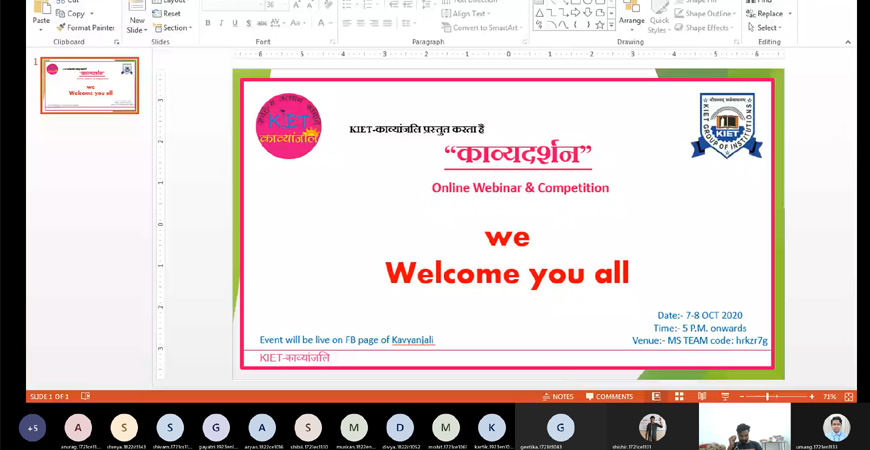Image resolution: width=870 pixels, height=450 pixels.
Task: Justify text in Paragraph group
Action: (387, 23)
